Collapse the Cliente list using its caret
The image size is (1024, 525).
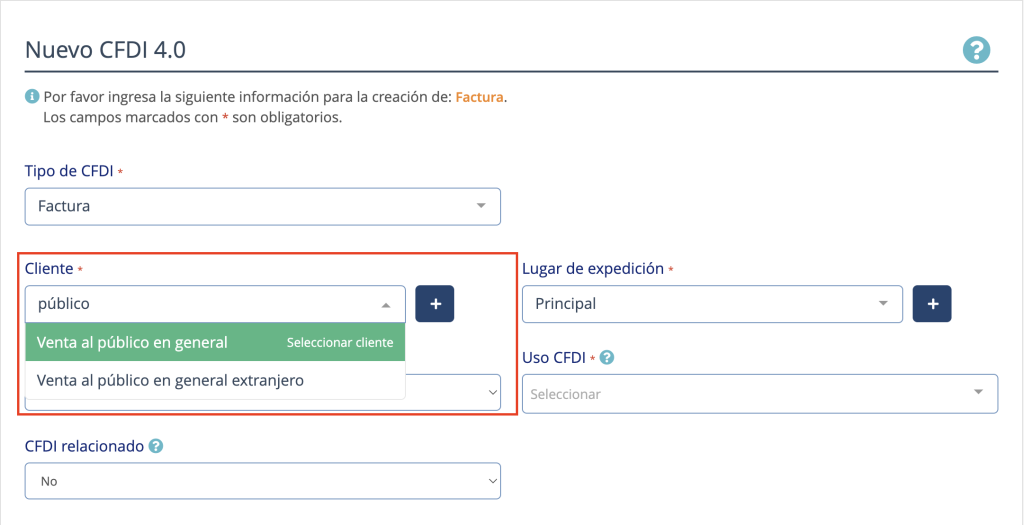(386, 305)
